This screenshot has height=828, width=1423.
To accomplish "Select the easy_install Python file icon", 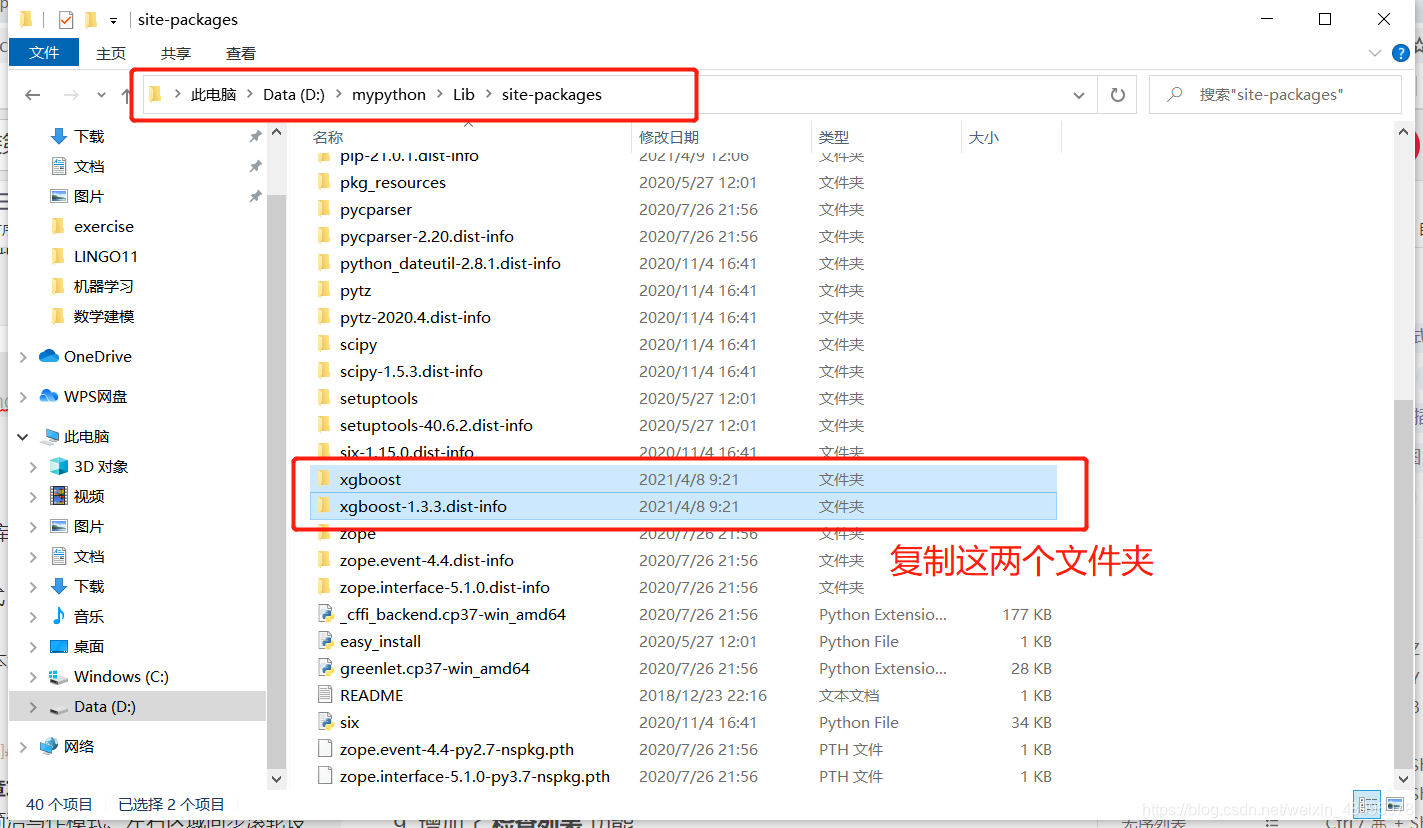I will tap(324, 641).
